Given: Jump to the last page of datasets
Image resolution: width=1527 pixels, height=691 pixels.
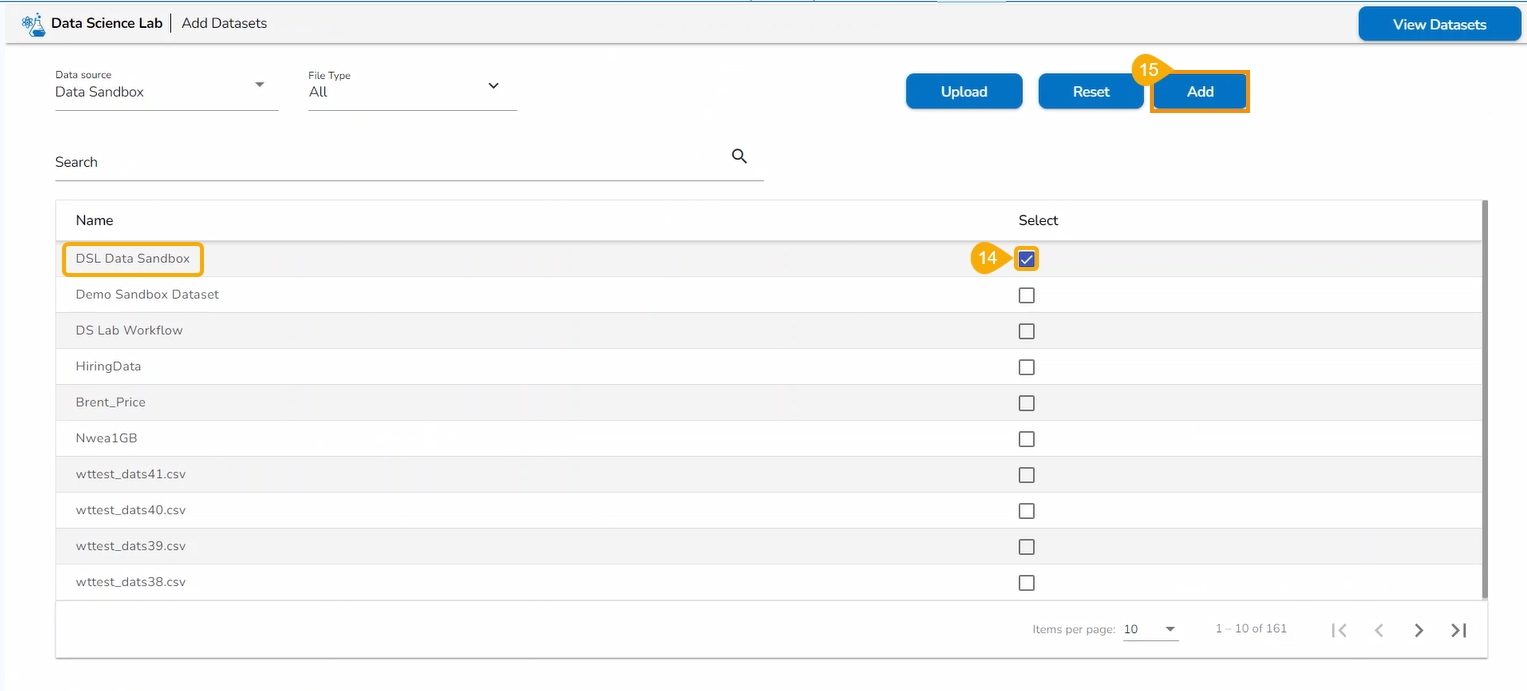Looking at the screenshot, I should click(1459, 630).
